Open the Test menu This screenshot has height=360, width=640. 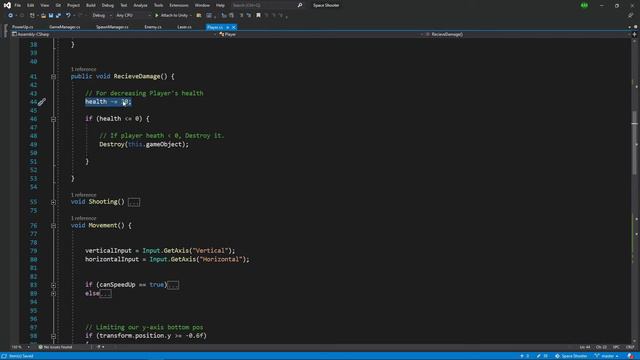tap(124, 5)
